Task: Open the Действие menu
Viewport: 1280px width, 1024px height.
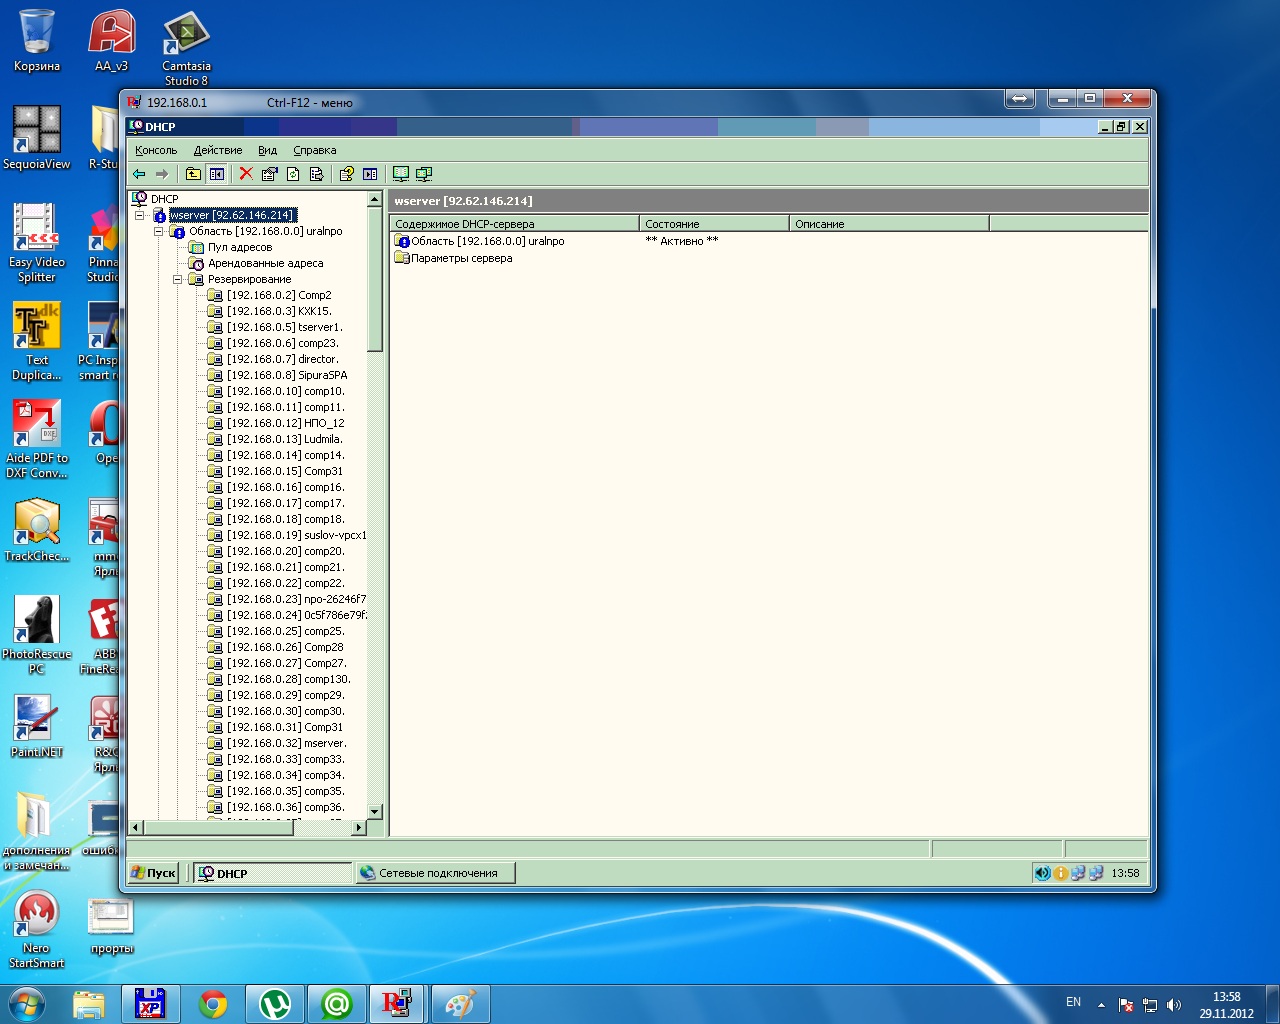Action: (x=217, y=150)
